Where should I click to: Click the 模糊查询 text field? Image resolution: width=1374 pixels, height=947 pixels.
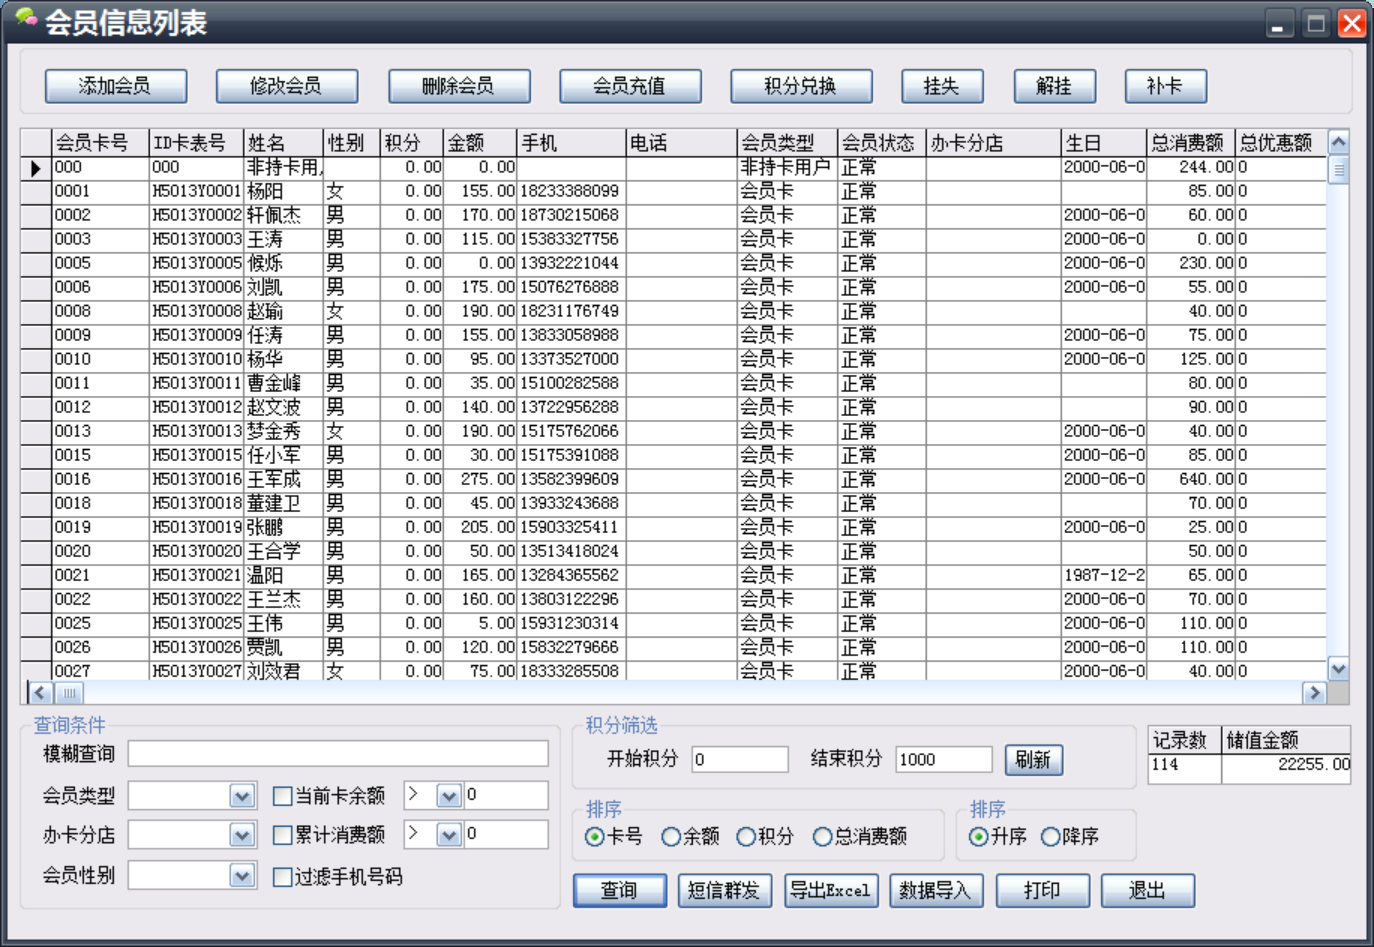[x=338, y=754]
